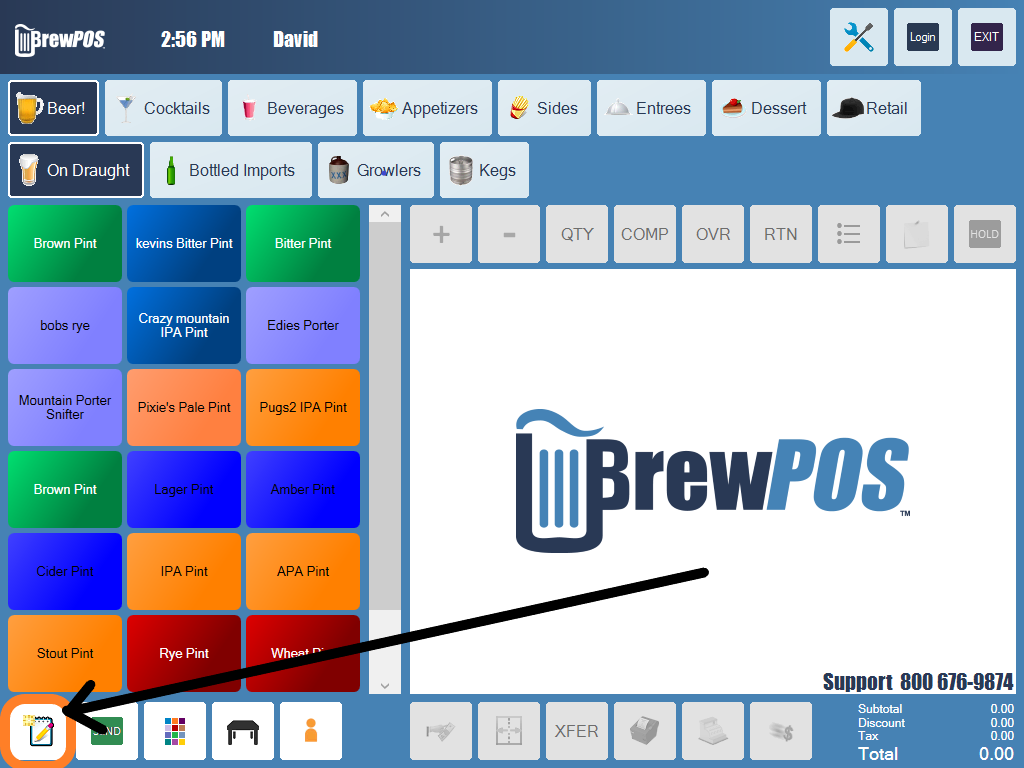Select the bobs rye item

[65, 325]
